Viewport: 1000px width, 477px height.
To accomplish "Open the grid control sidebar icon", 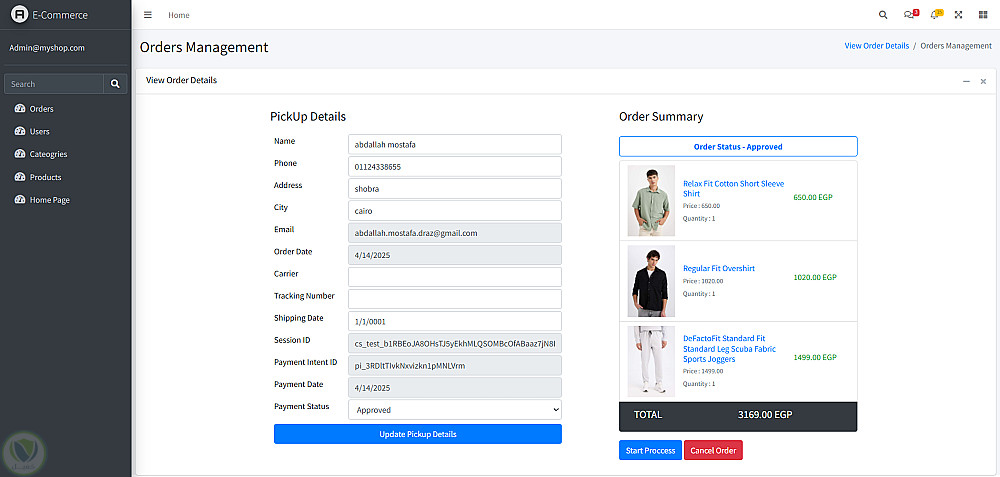I will click(983, 15).
